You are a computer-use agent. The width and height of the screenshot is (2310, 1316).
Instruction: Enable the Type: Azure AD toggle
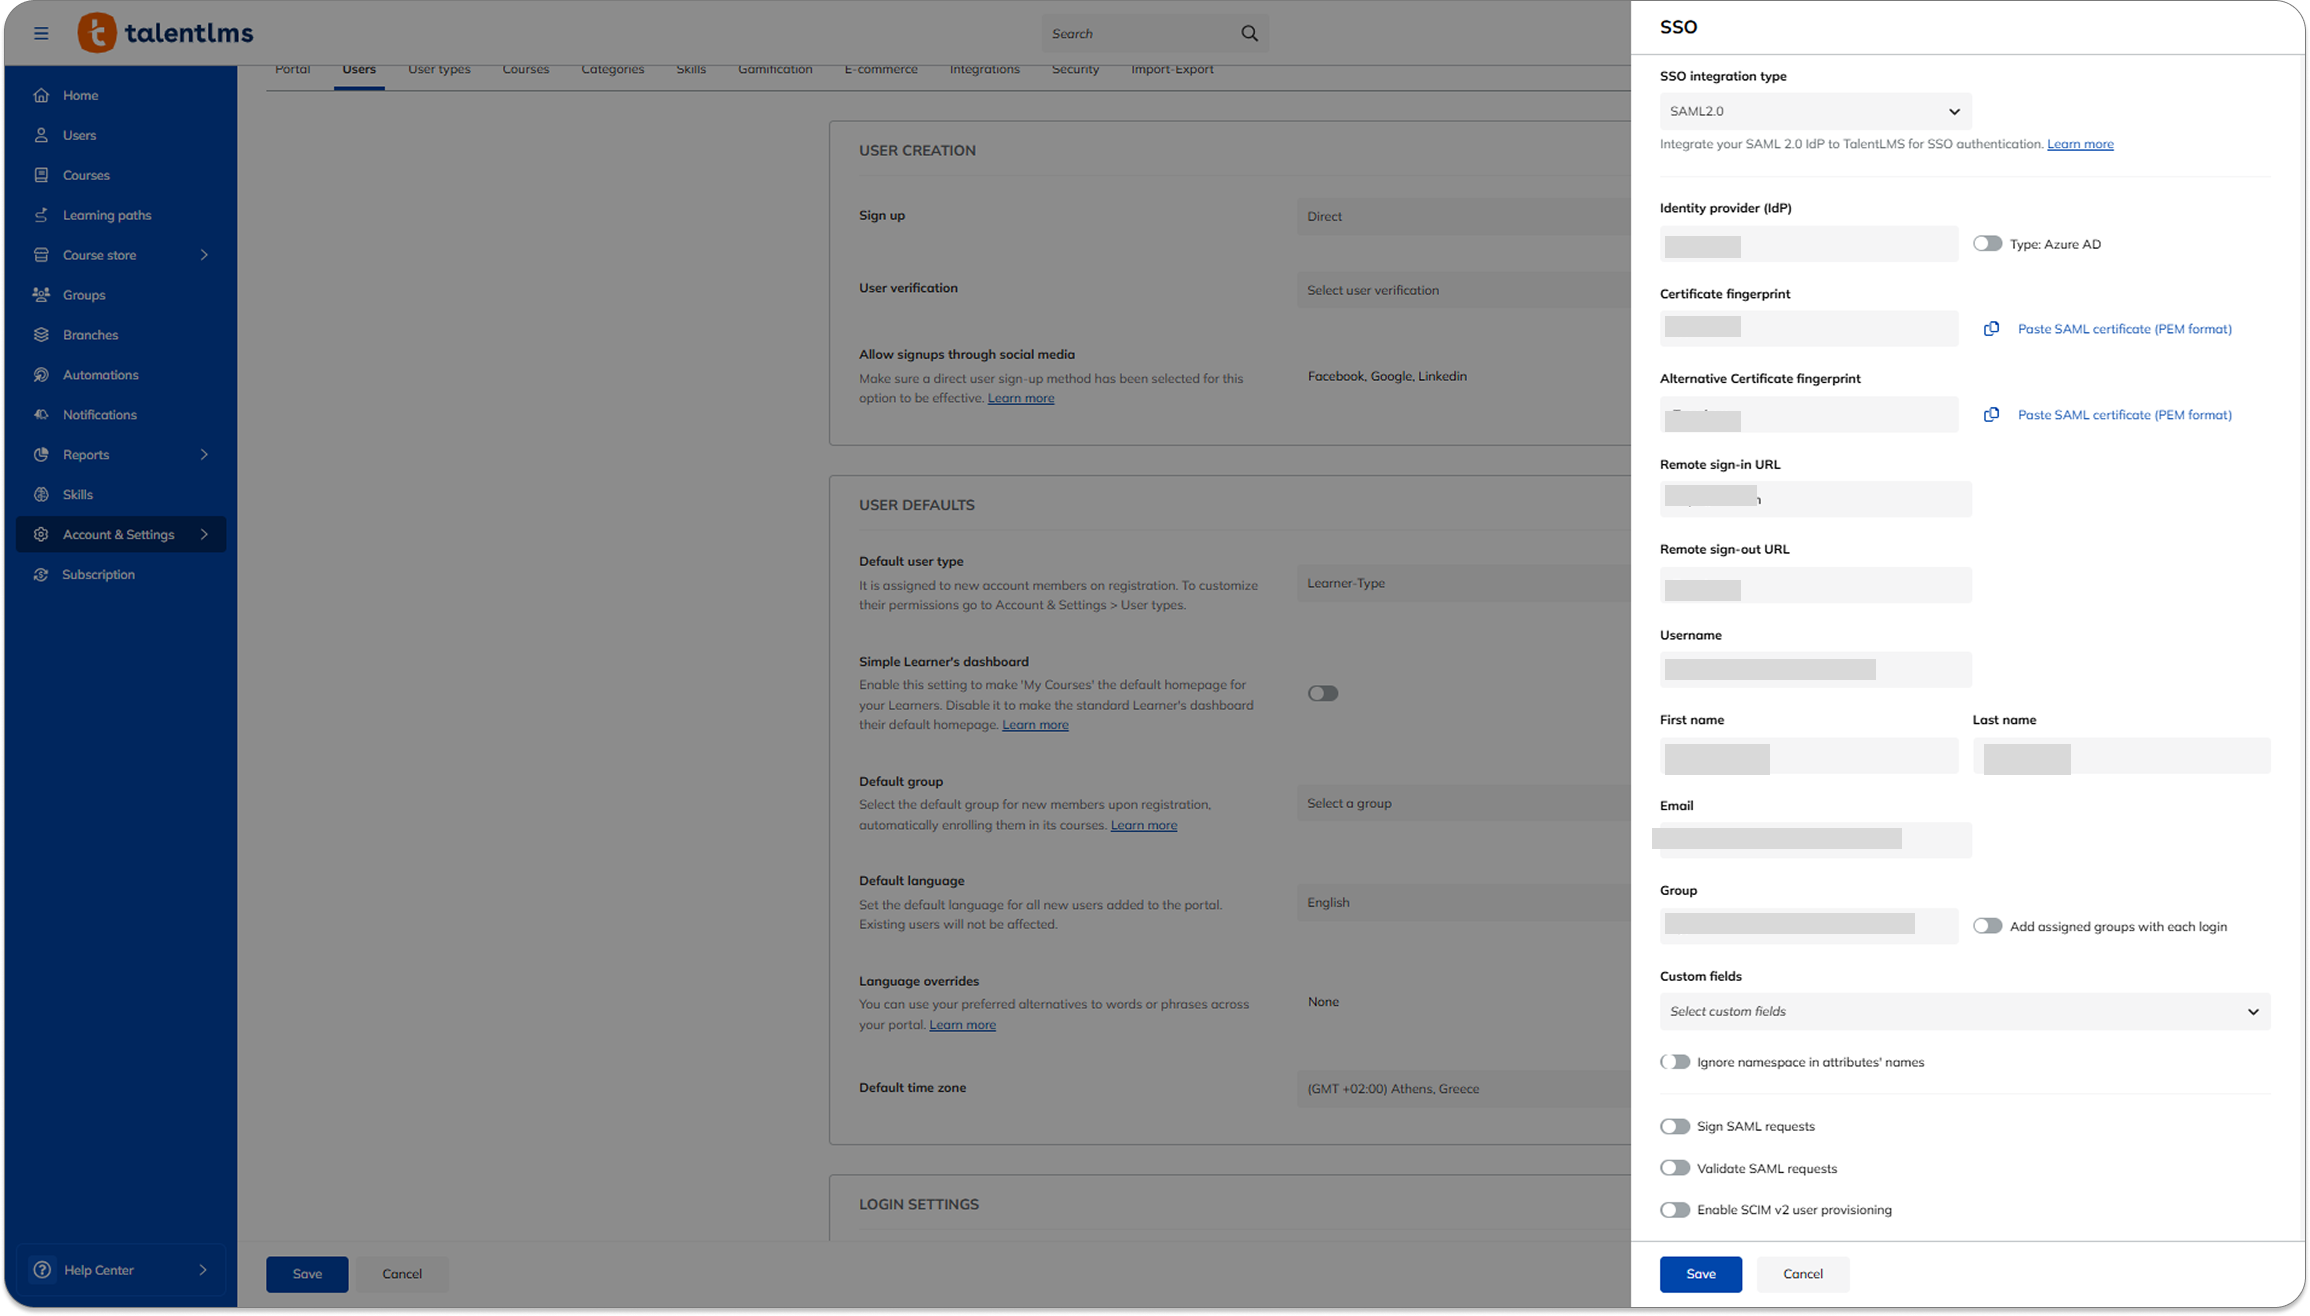pyautogui.click(x=1987, y=244)
